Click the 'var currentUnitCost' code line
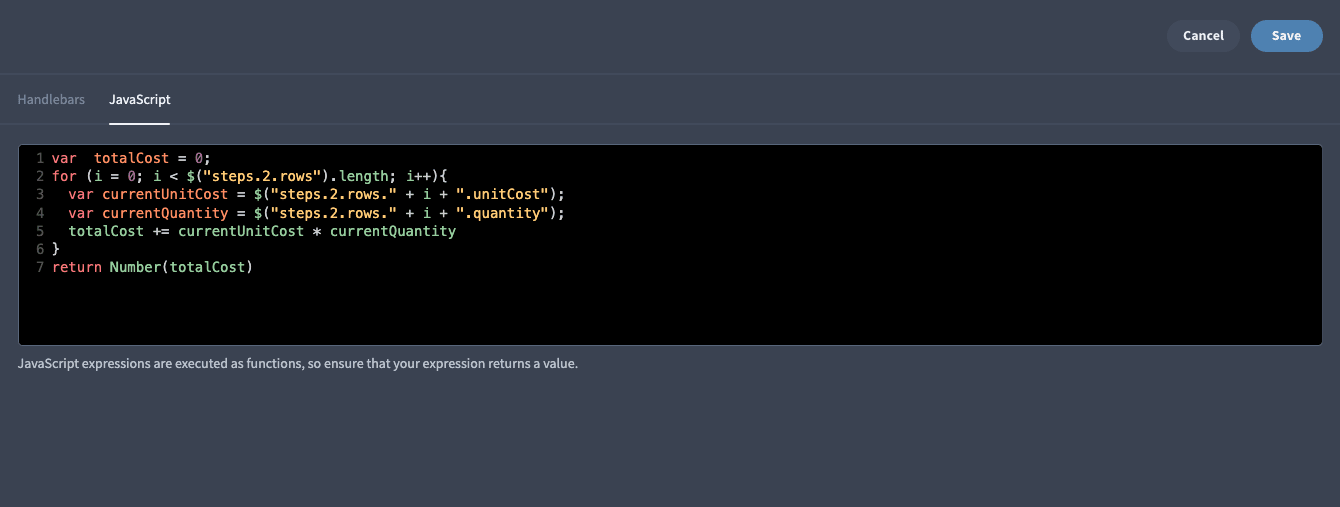Viewport: 1340px width, 507px height. [x=317, y=194]
